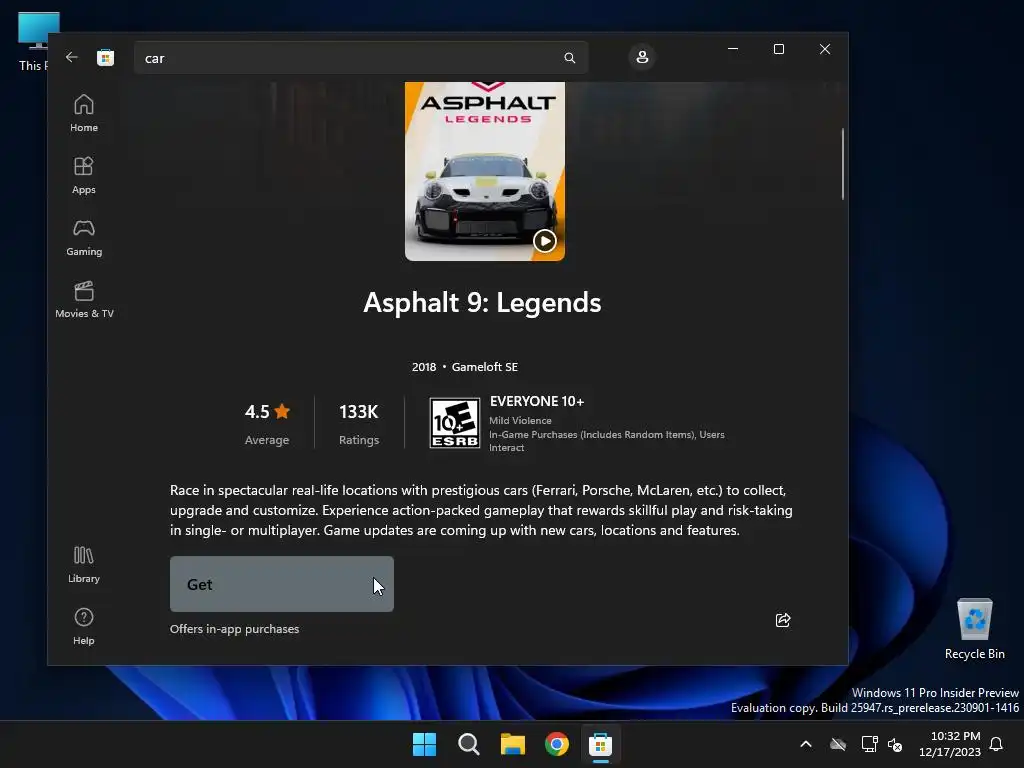Click the network tray icon
This screenshot has width=1024, height=768.
pos(869,744)
